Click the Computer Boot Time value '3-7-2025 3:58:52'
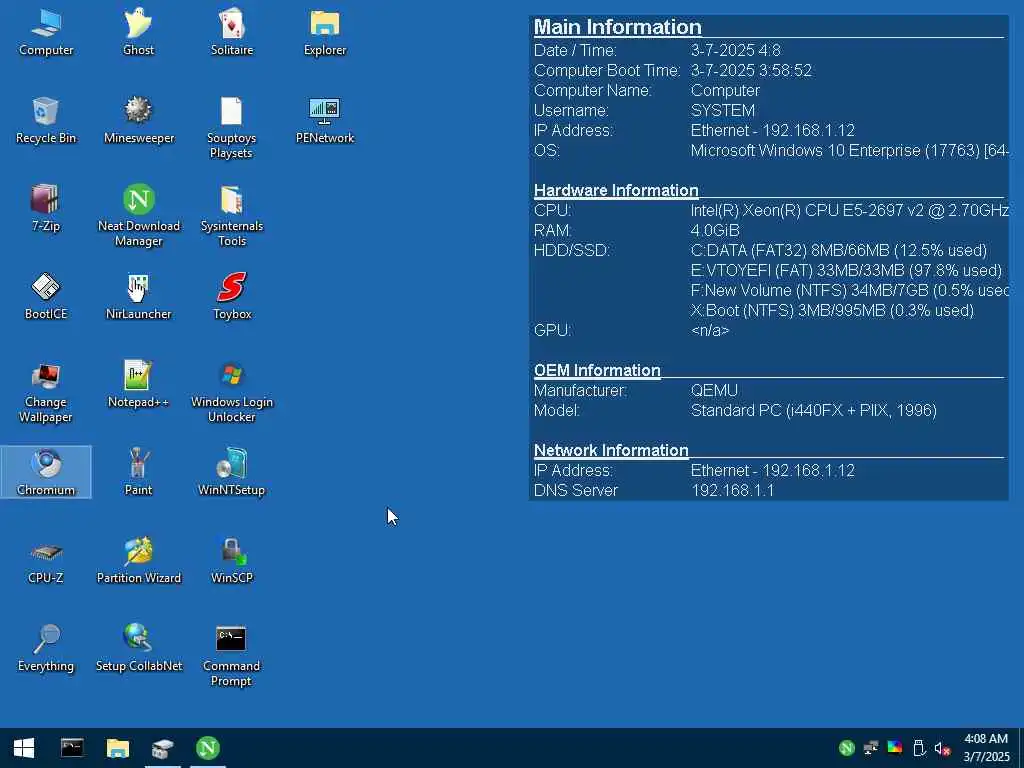Screen dimensions: 1024x768 tap(751, 70)
